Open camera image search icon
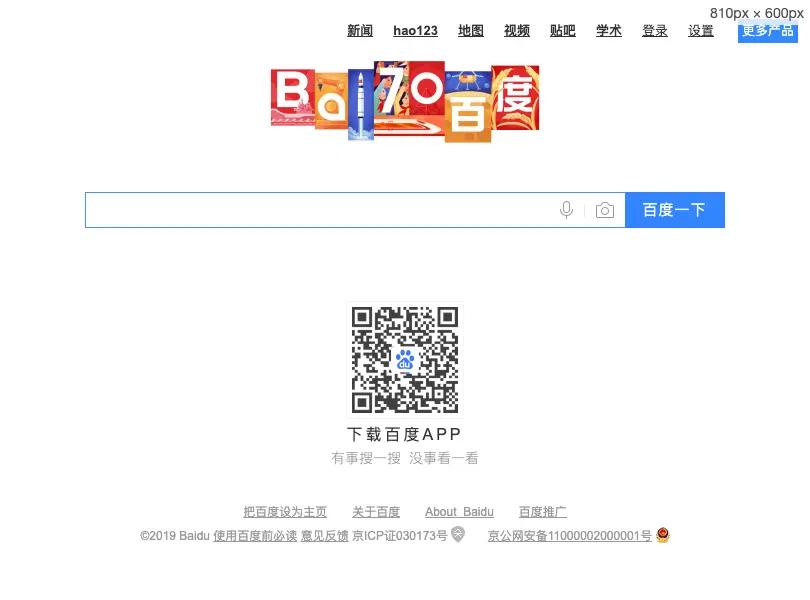Image resolution: width=810 pixels, height=600 pixels. [x=604, y=210]
